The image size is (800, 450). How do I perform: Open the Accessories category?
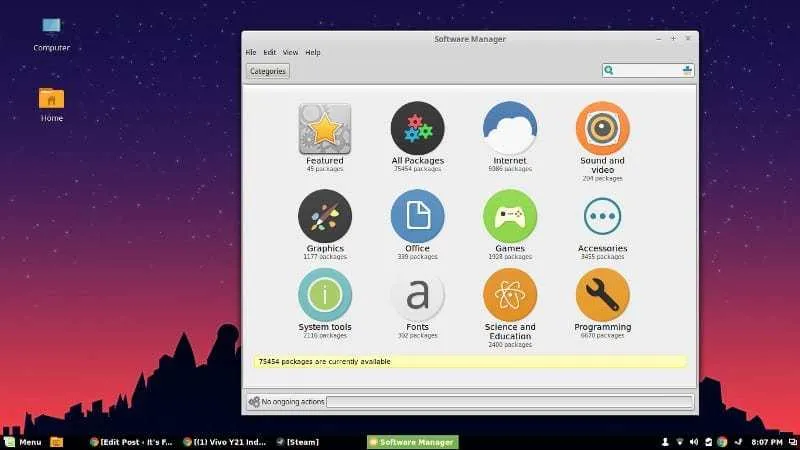(602, 216)
